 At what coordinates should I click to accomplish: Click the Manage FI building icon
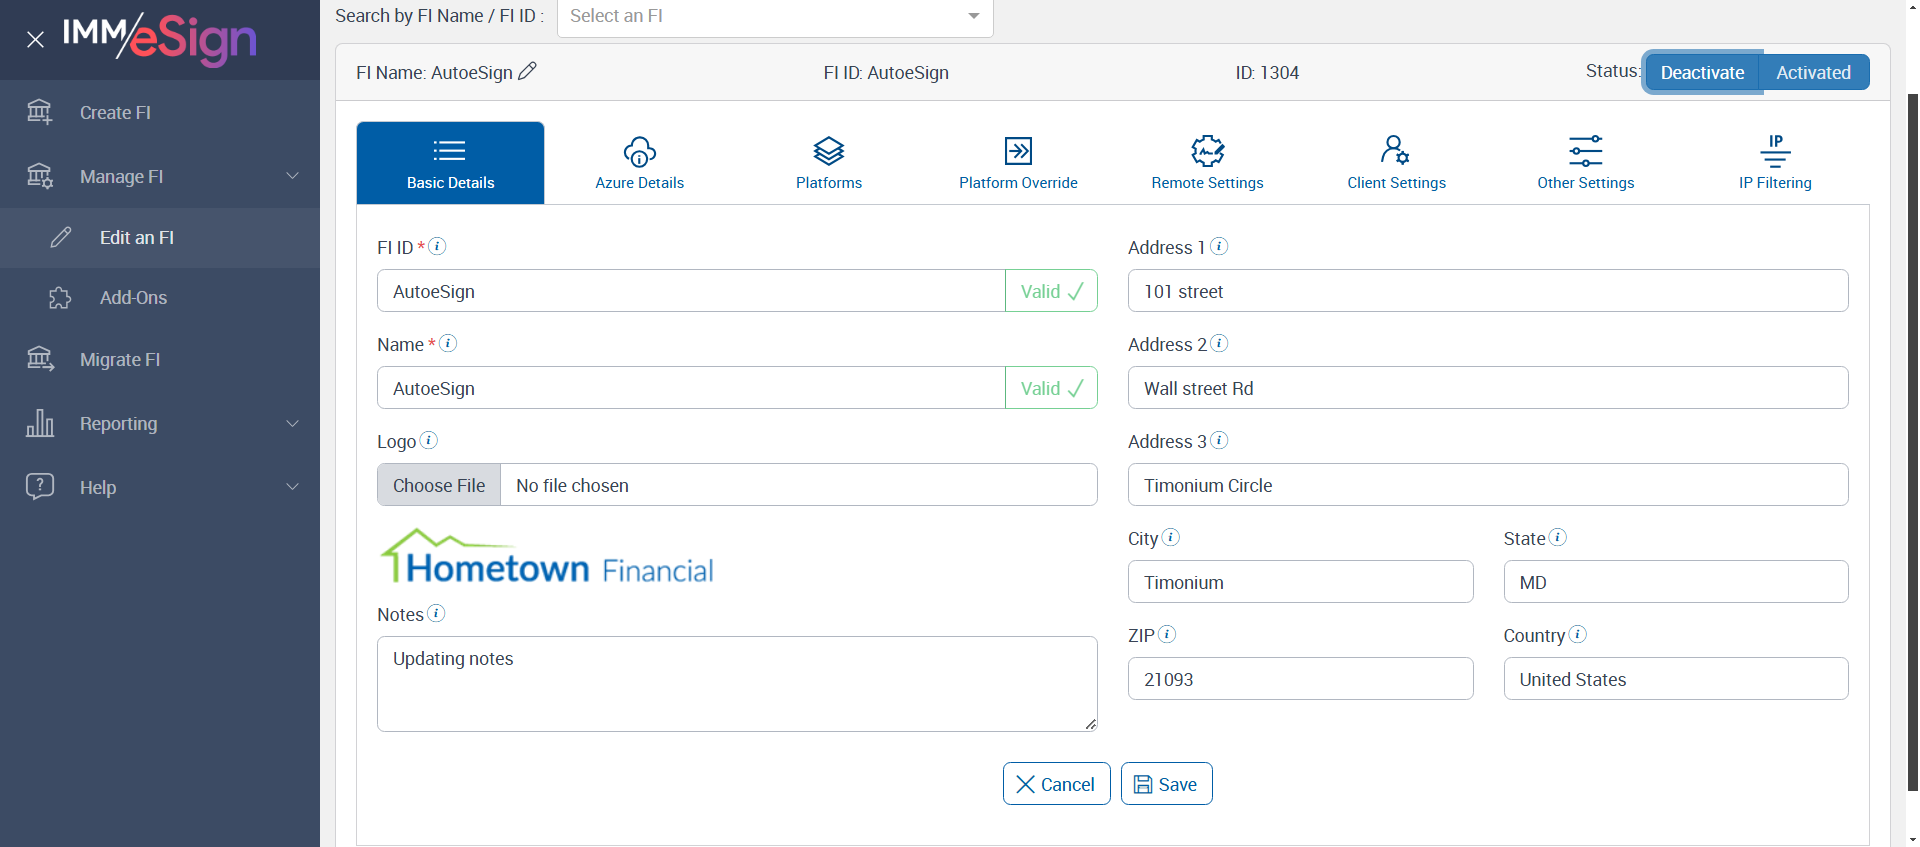40,176
